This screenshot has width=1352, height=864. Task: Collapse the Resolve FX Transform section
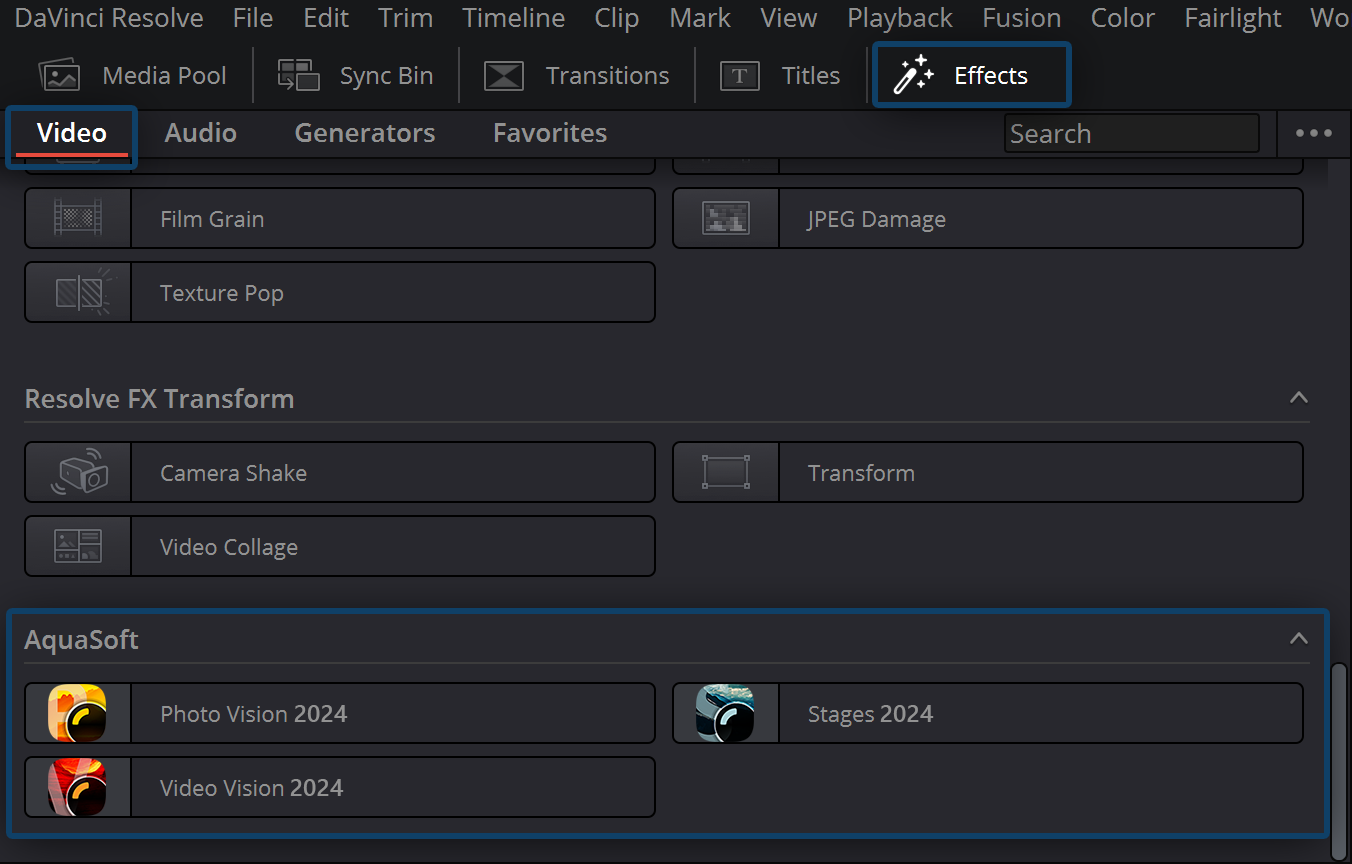pos(1298,397)
